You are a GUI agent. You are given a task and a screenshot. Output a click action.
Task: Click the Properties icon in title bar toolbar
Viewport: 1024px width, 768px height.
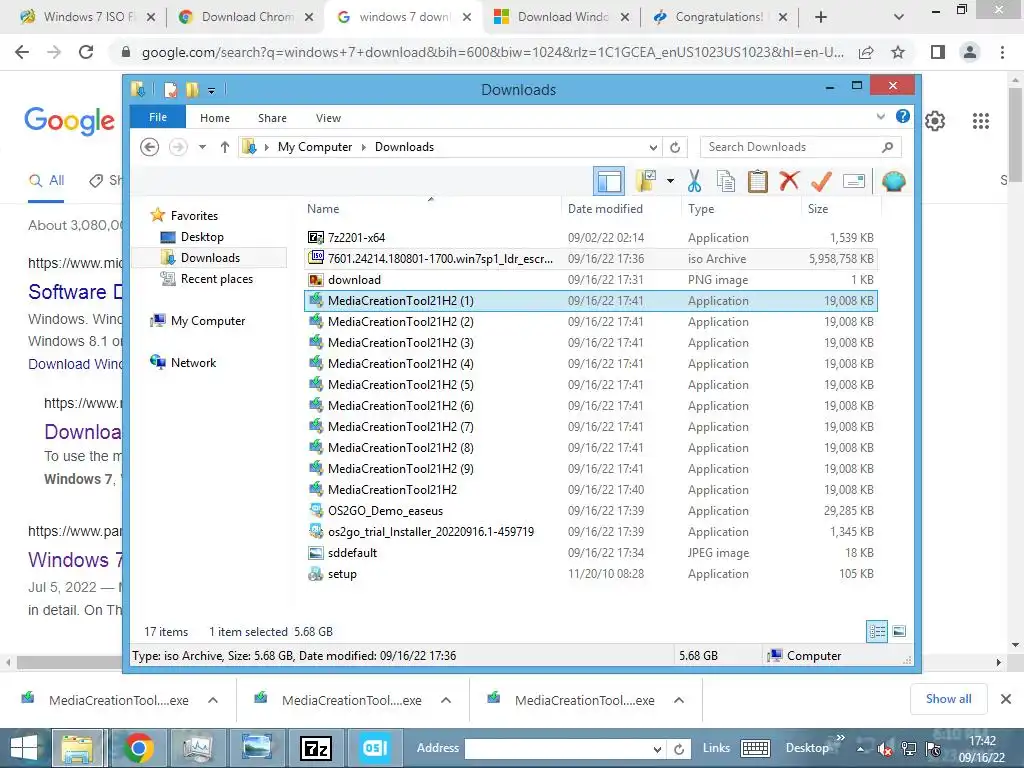coord(171,89)
